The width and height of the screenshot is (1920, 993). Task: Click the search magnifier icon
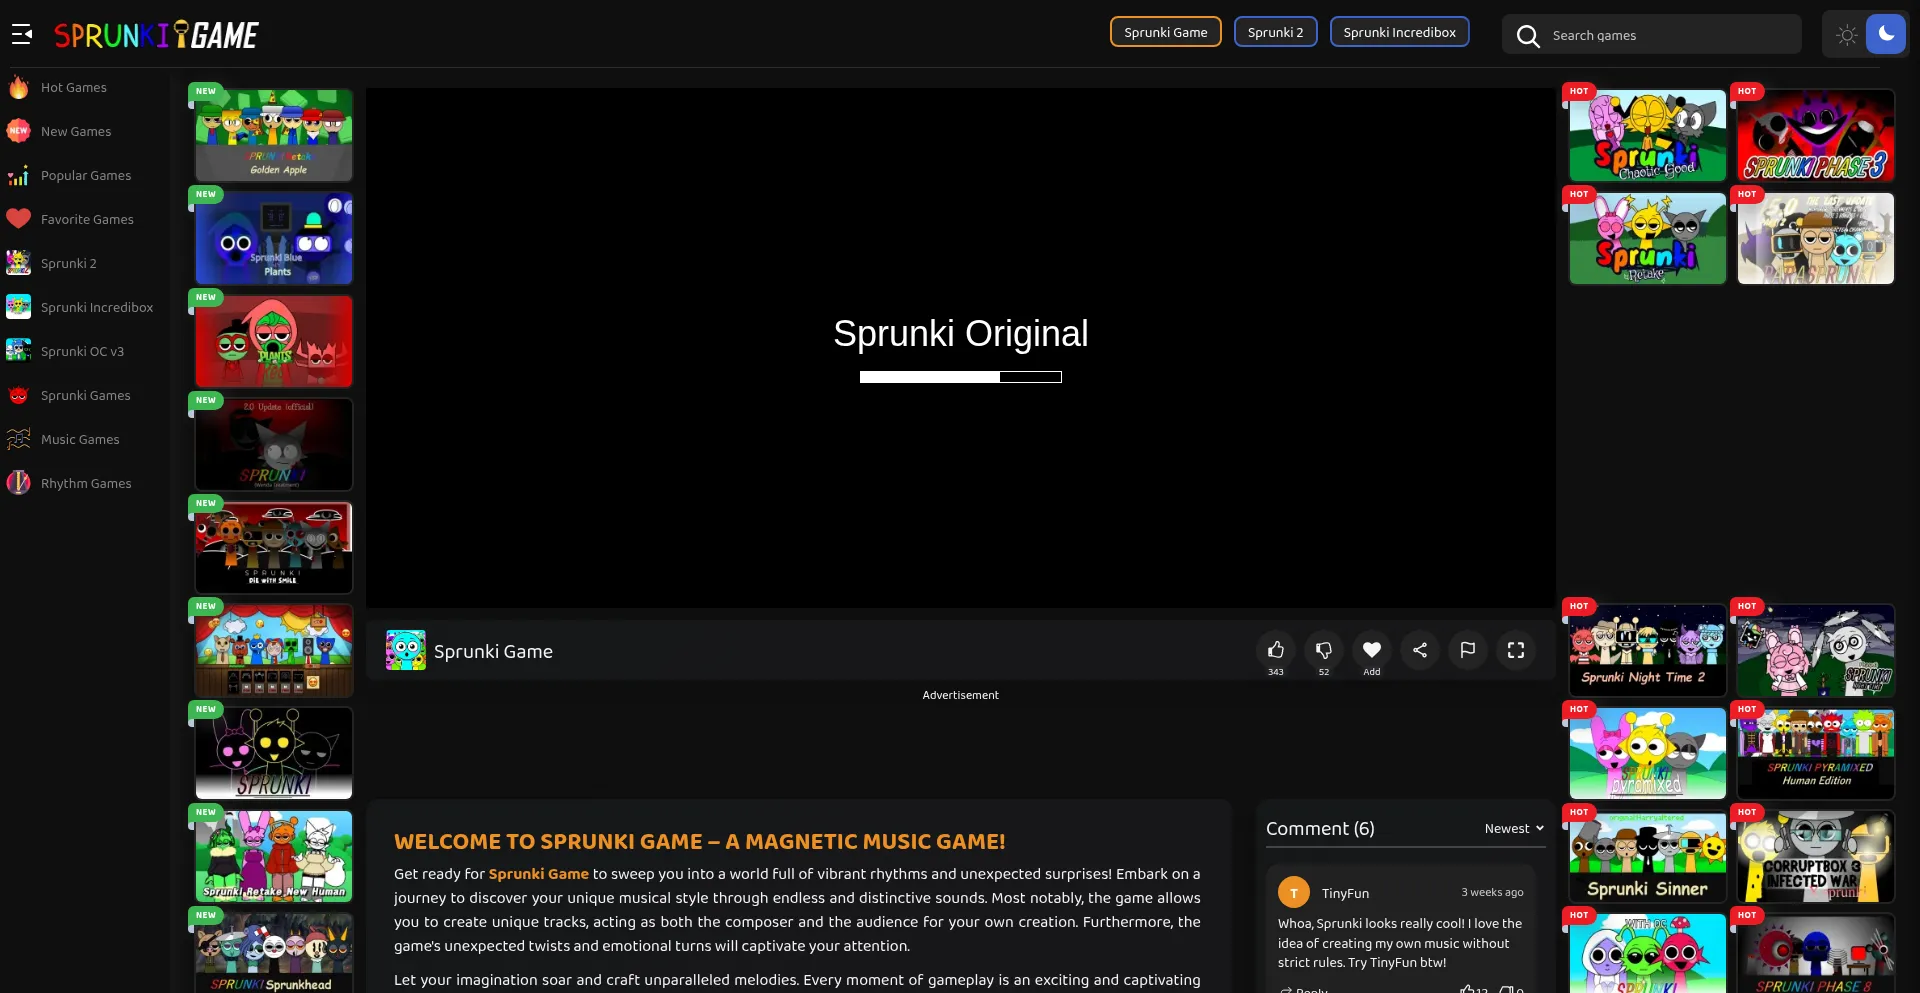pyautogui.click(x=1527, y=36)
